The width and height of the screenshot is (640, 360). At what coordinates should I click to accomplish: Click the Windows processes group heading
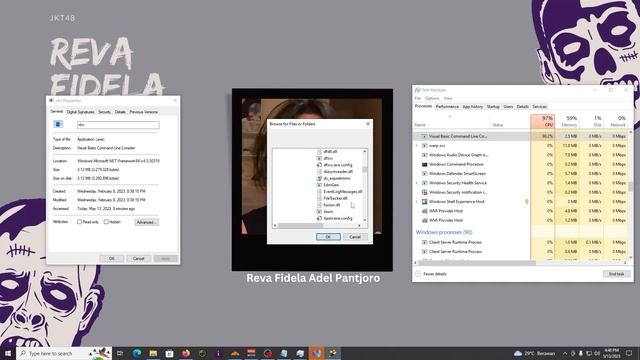coord(444,232)
